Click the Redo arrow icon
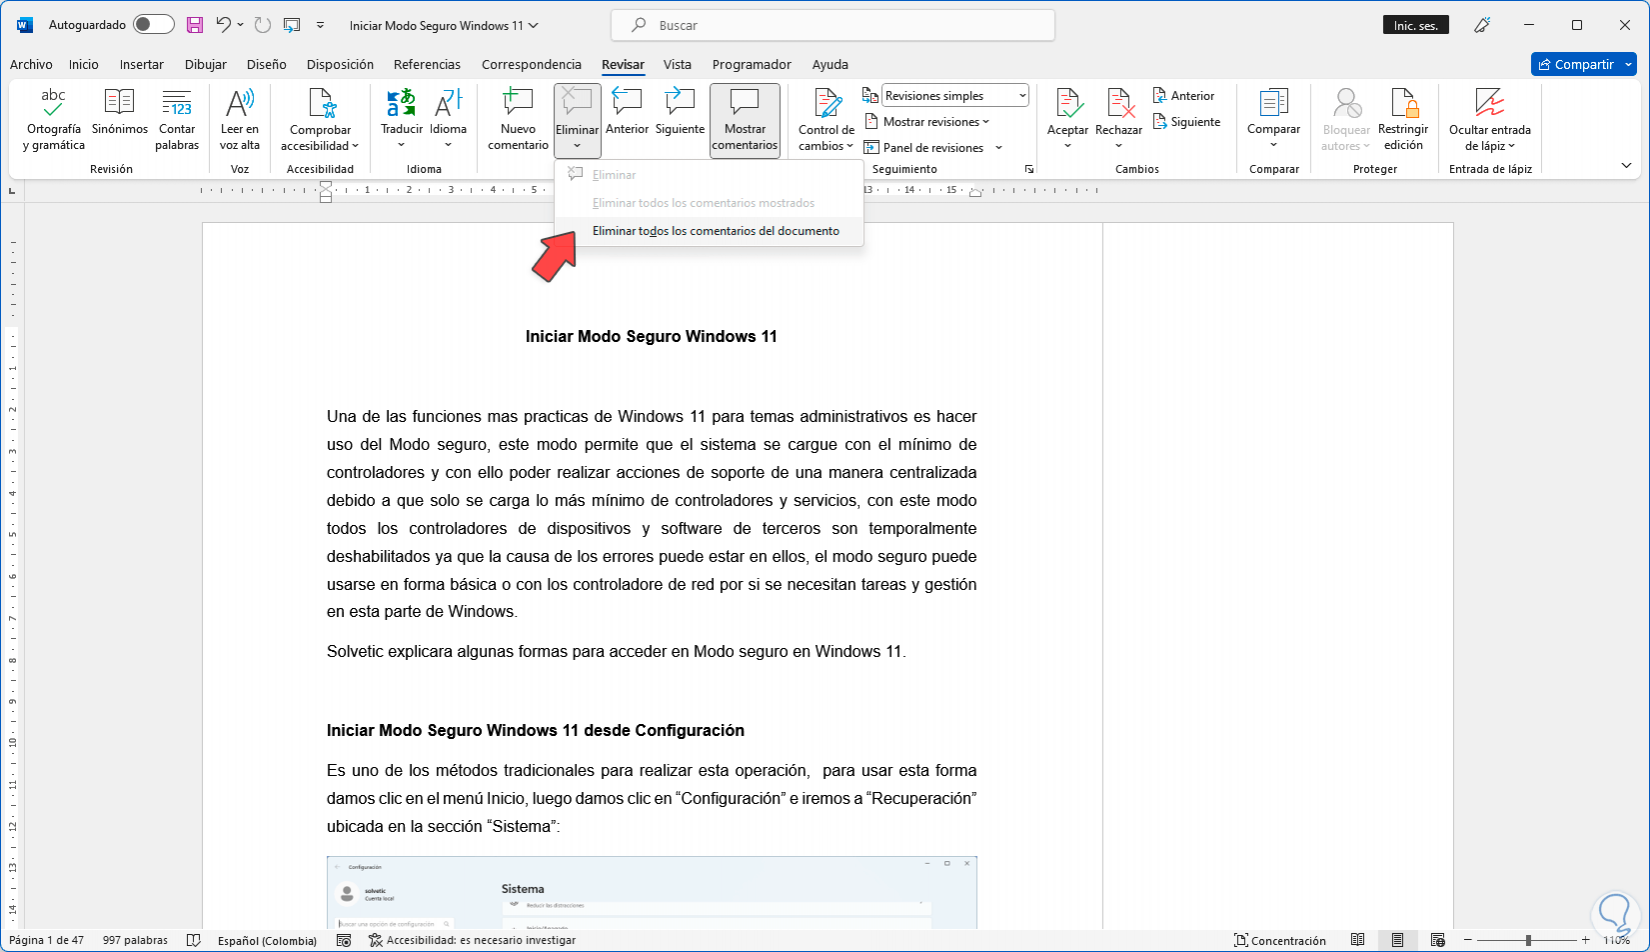The image size is (1650, 952). point(262,25)
